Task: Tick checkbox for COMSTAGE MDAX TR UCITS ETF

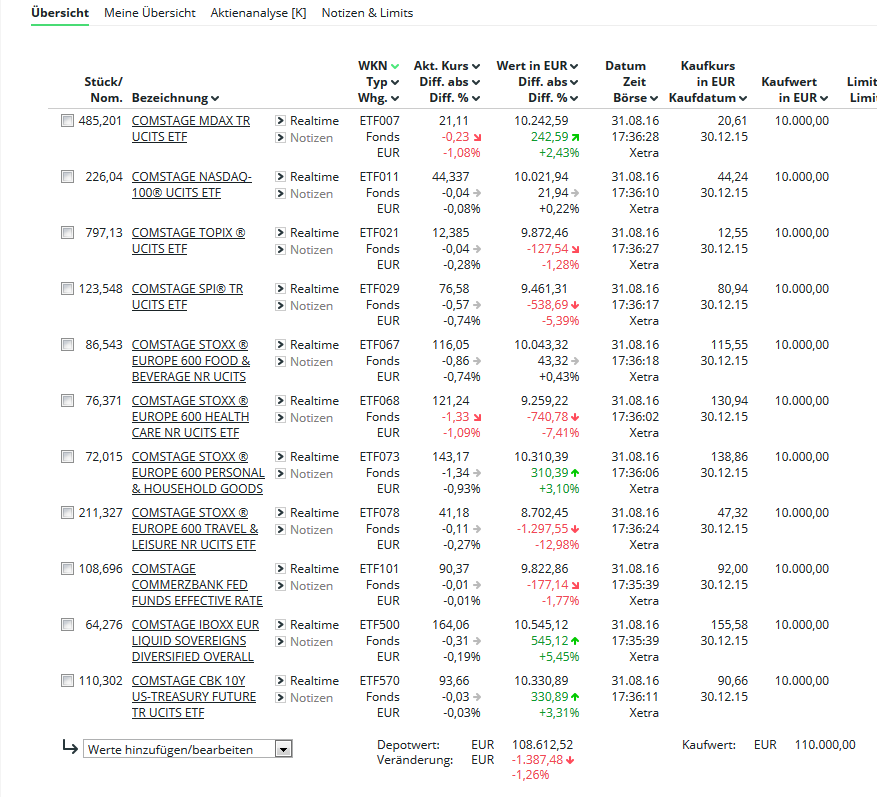Action: [x=67, y=121]
